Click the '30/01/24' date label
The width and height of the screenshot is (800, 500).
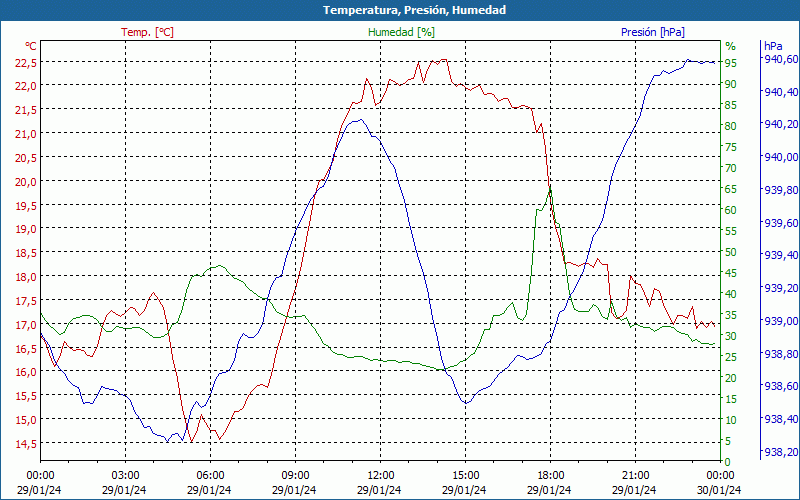719,490
